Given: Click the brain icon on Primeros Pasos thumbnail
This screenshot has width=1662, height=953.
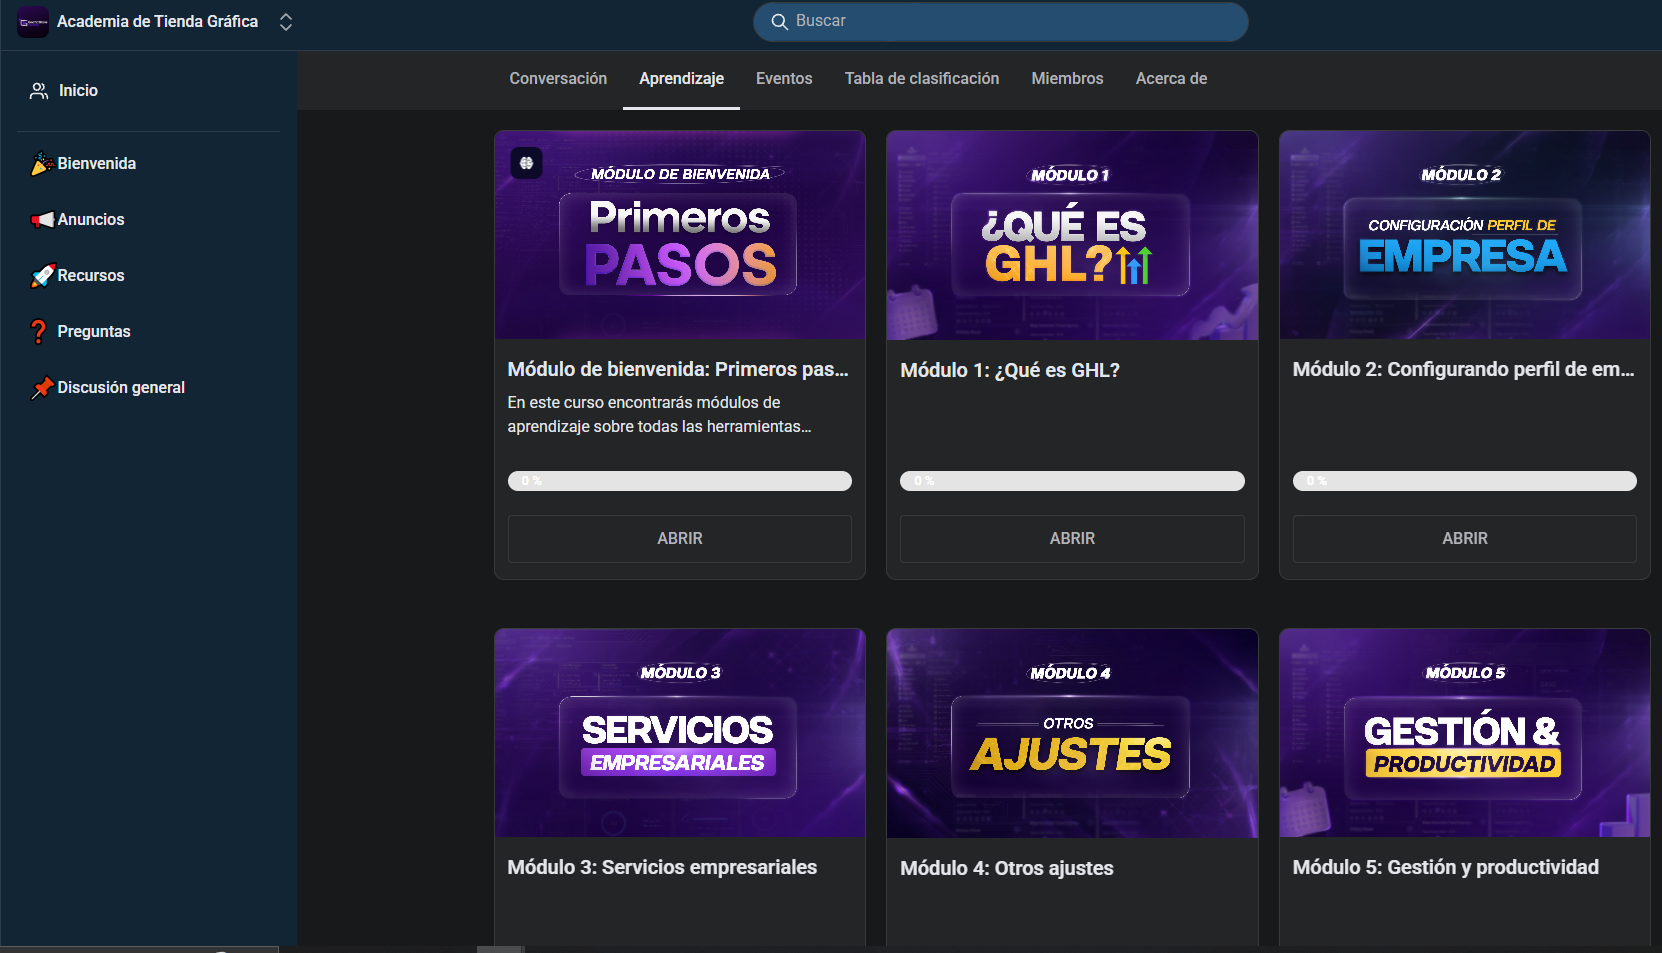Looking at the screenshot, I should [x=527, y=163].
